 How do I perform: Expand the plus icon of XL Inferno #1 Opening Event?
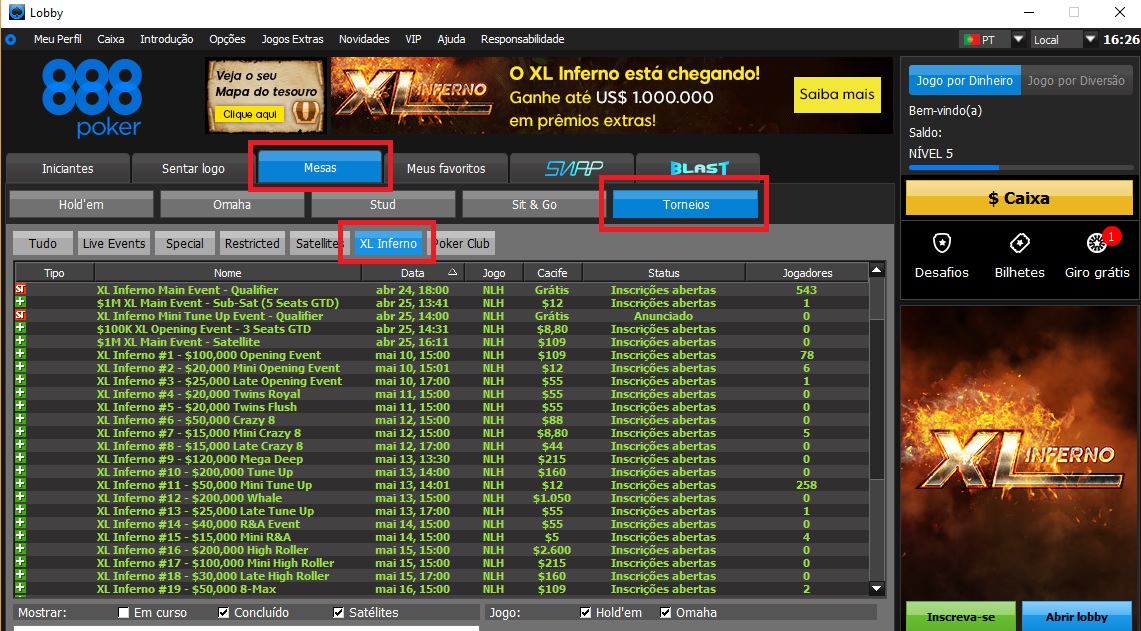coord(20,355)
